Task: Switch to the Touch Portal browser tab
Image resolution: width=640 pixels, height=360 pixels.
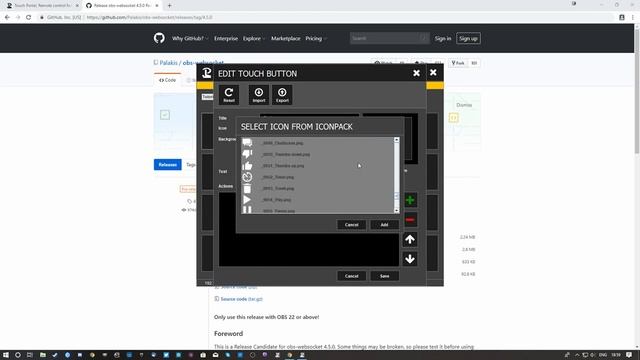Action: click(x=42, y=6)
